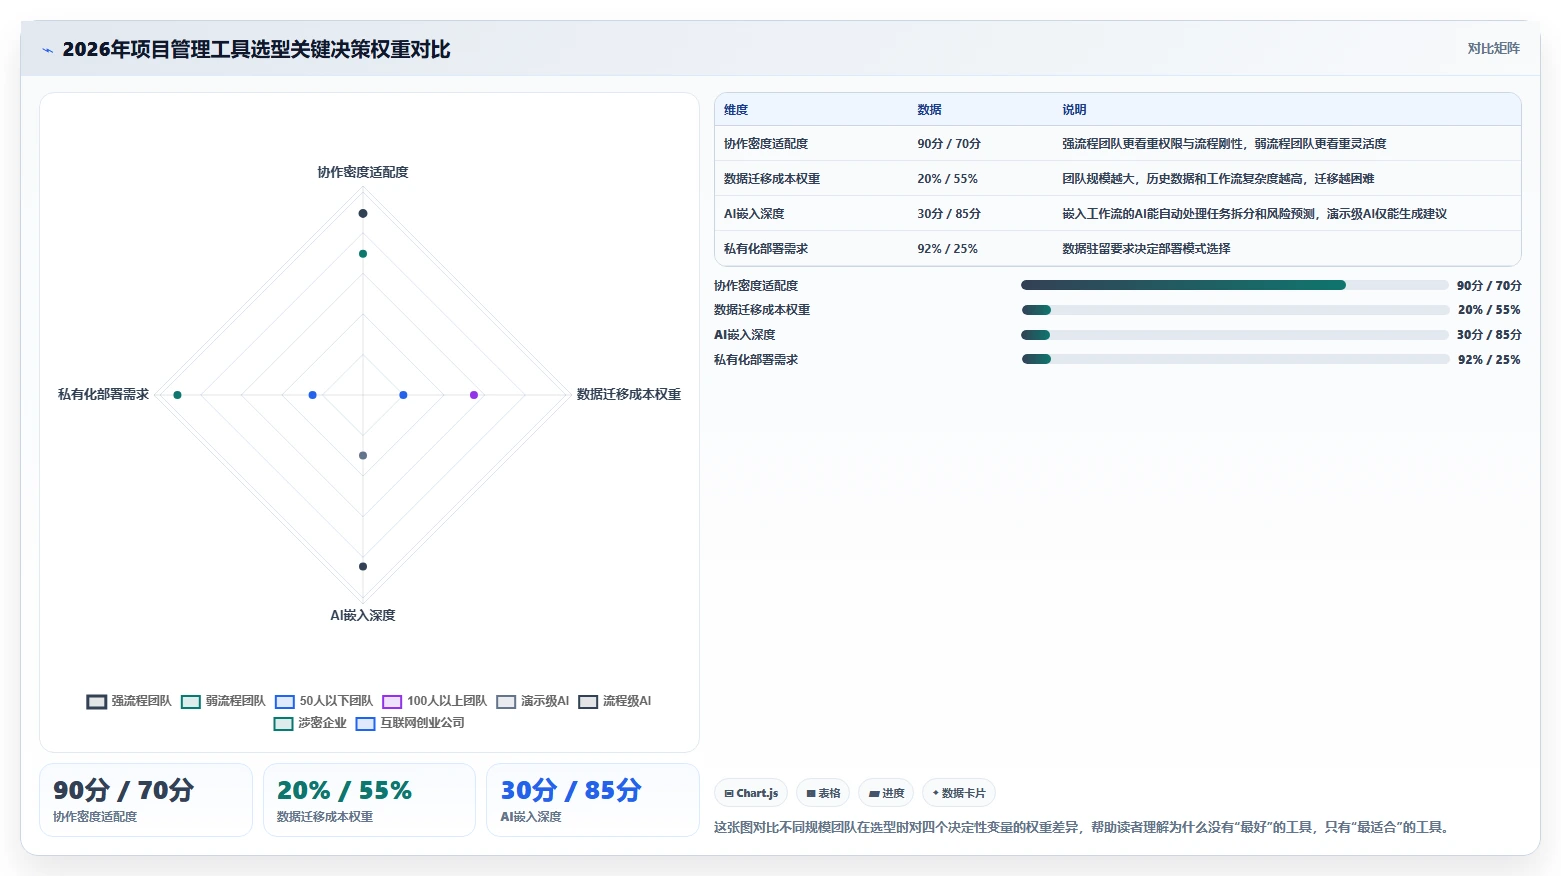
Task: Click the top radar point on 协作密度适配度 axis
Action: [x=363, y=213]
